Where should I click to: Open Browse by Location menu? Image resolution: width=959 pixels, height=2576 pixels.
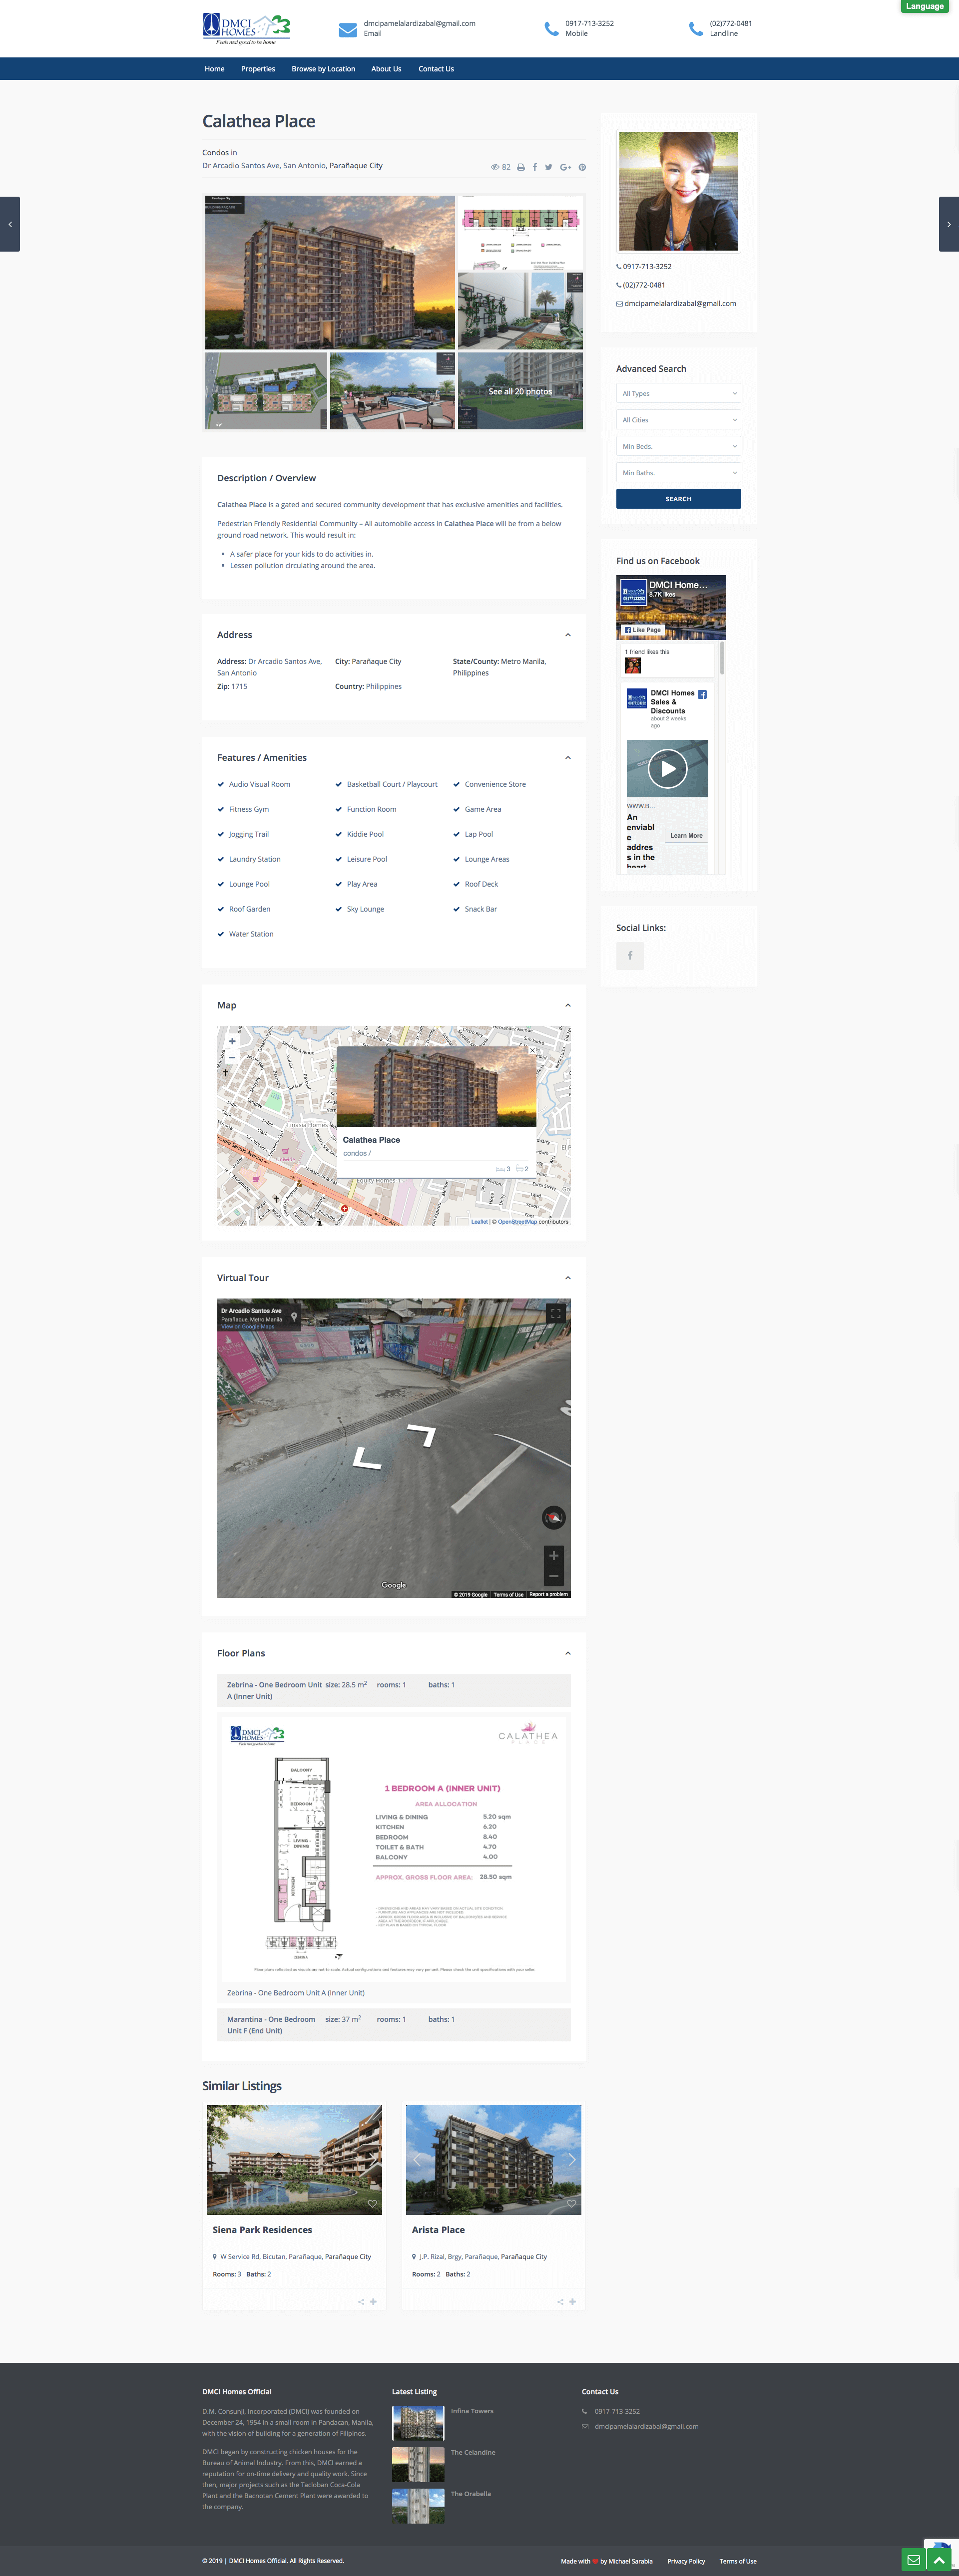coord(323,69)
